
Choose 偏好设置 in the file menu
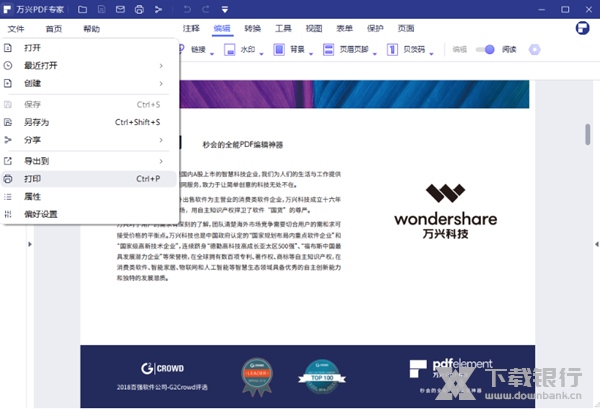click(x=89, y=214)
